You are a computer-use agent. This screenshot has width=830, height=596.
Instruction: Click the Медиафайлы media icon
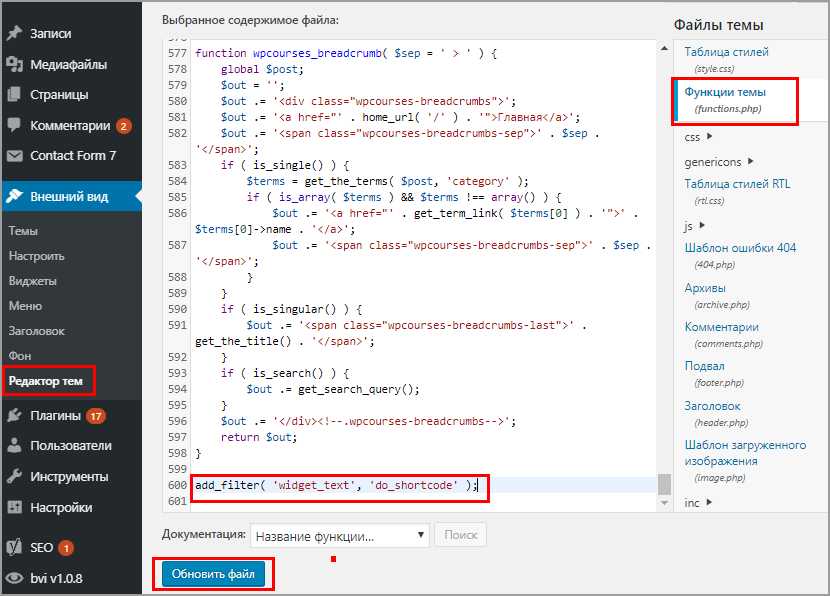14,64
